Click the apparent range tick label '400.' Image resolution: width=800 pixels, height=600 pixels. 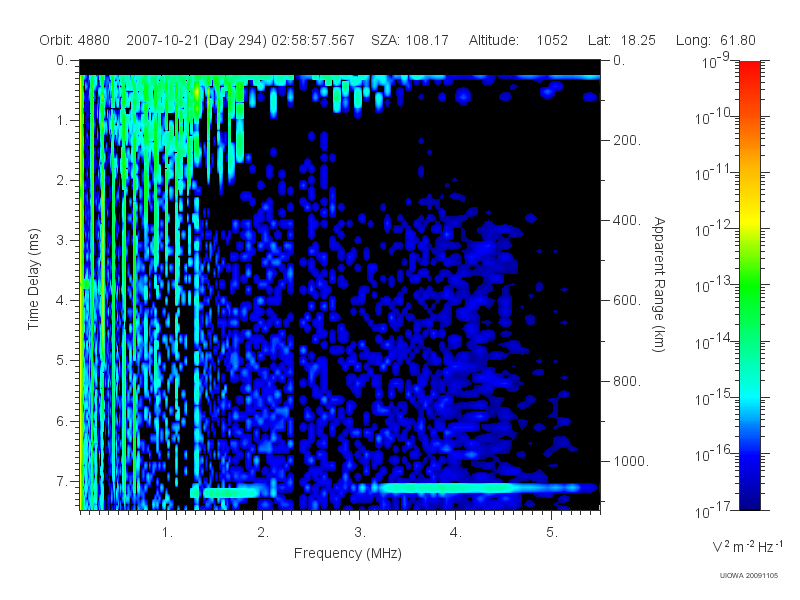coord(627,220)
